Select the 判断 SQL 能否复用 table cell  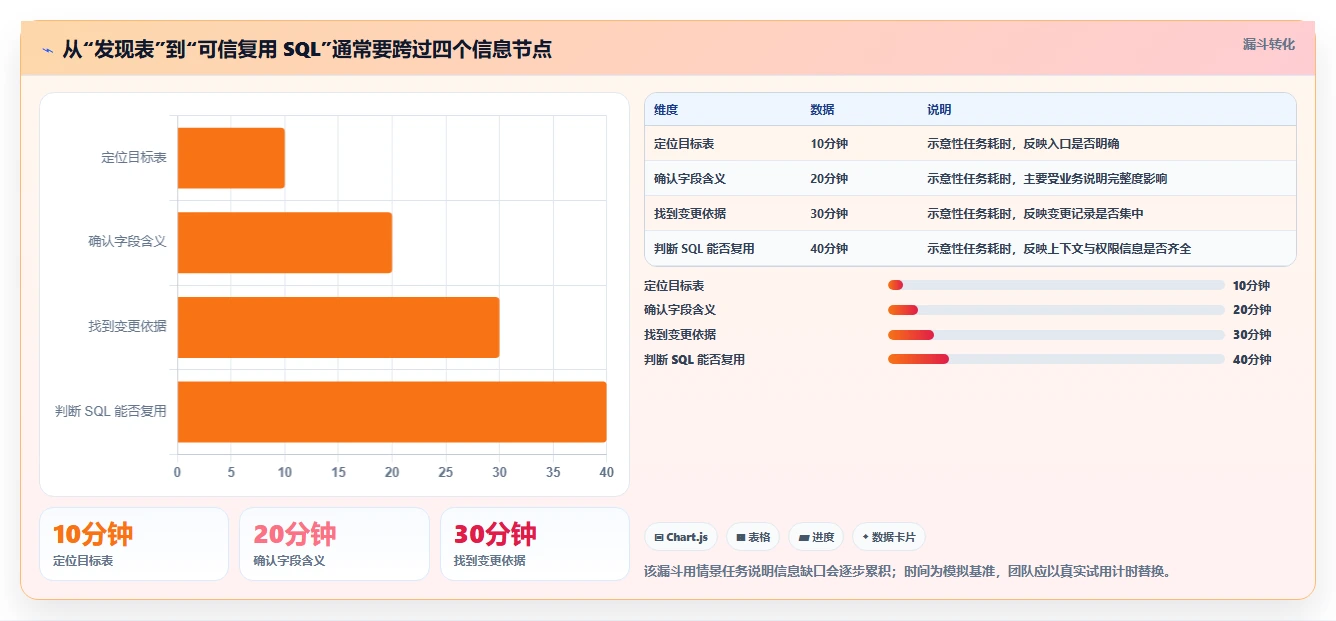[704, 249]
